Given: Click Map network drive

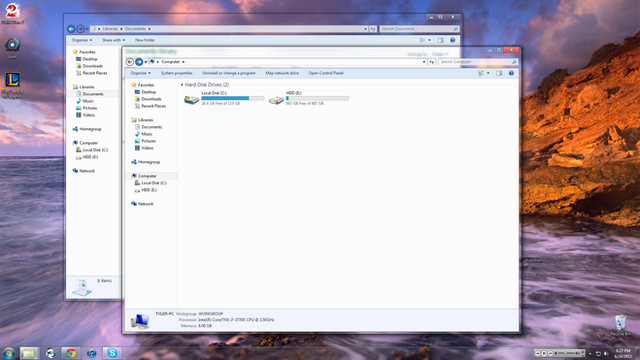Looking at the screenshot, I should click(282, 73).
